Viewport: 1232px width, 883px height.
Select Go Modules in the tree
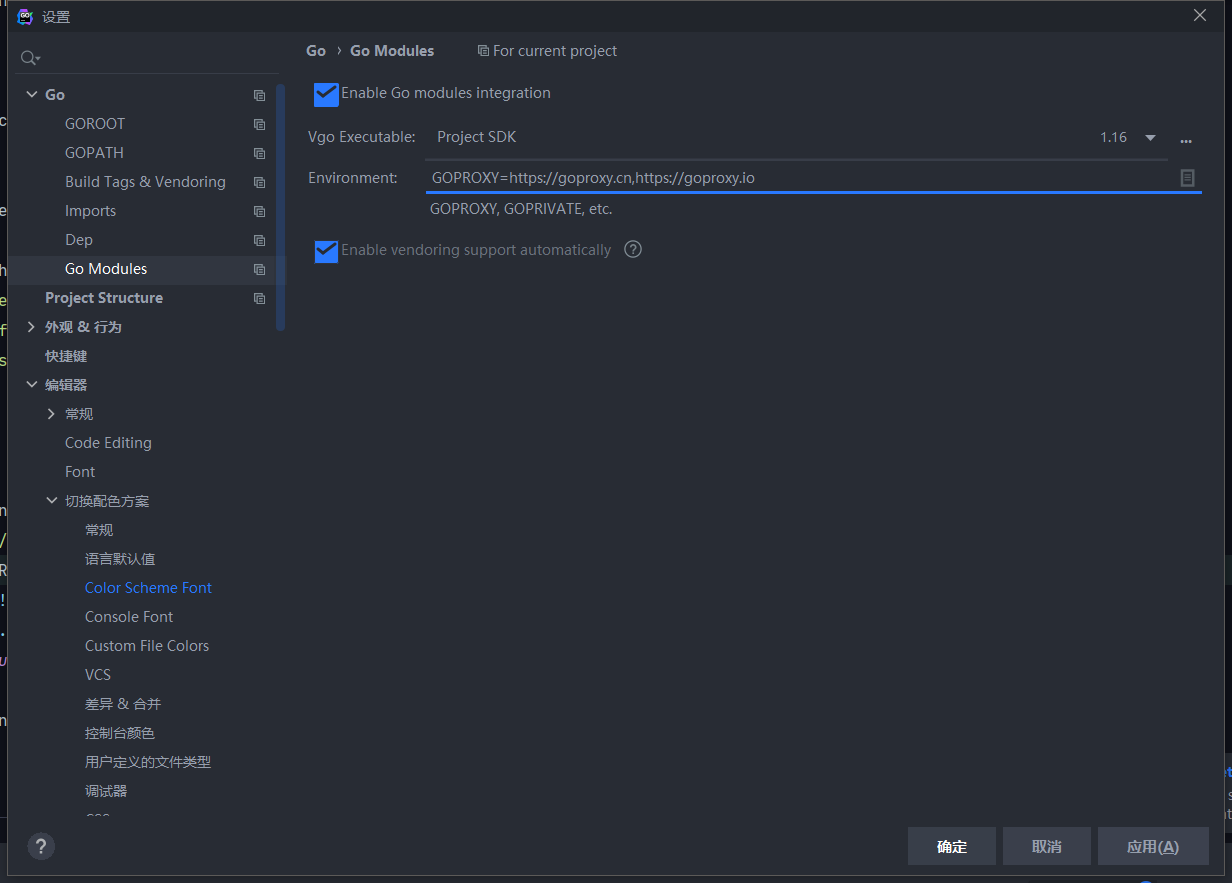click(106, 269)
